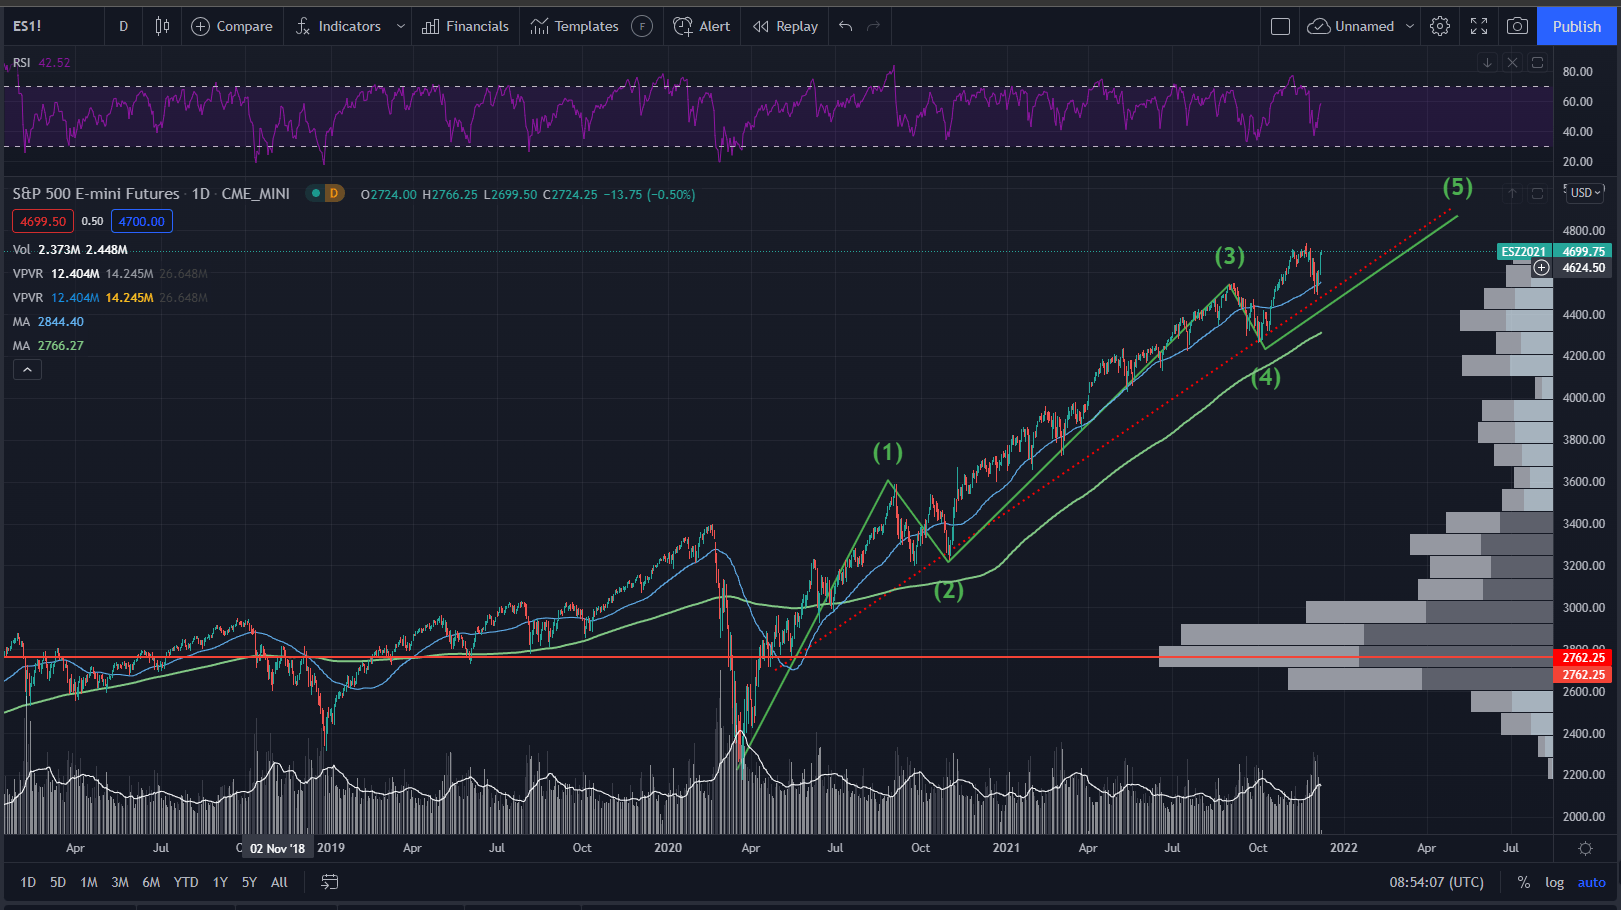
Task: Click the S&P 500 E-mini Futures title
Action: click(96, 194)
